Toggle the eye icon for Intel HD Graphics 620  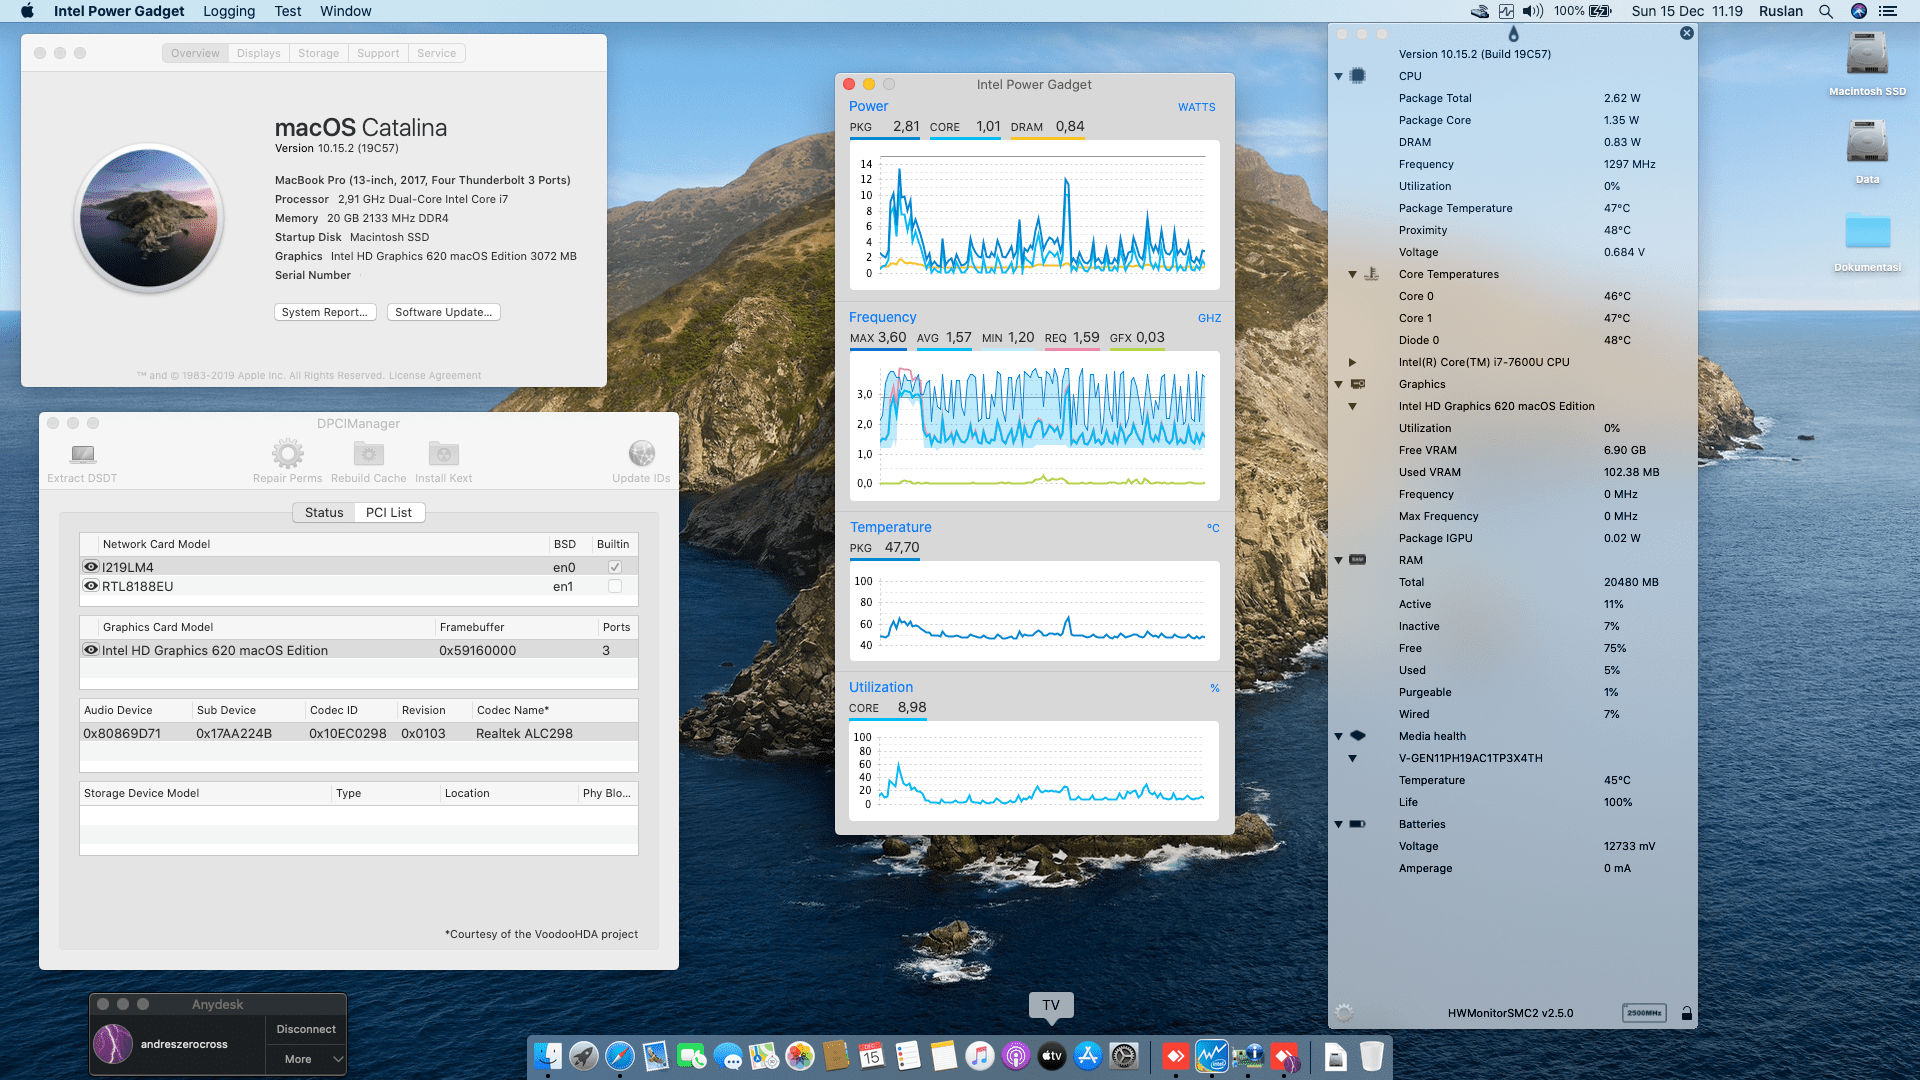point(90,650)
